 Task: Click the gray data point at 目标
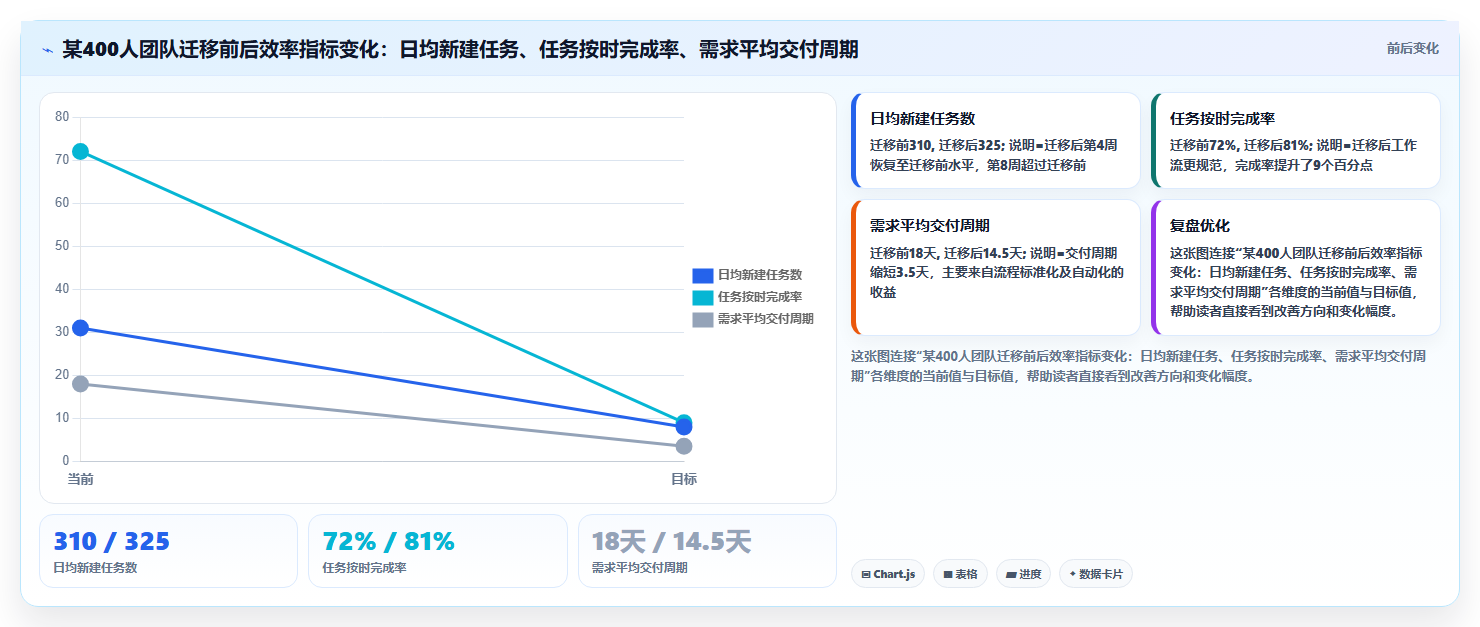click(684, 446)
